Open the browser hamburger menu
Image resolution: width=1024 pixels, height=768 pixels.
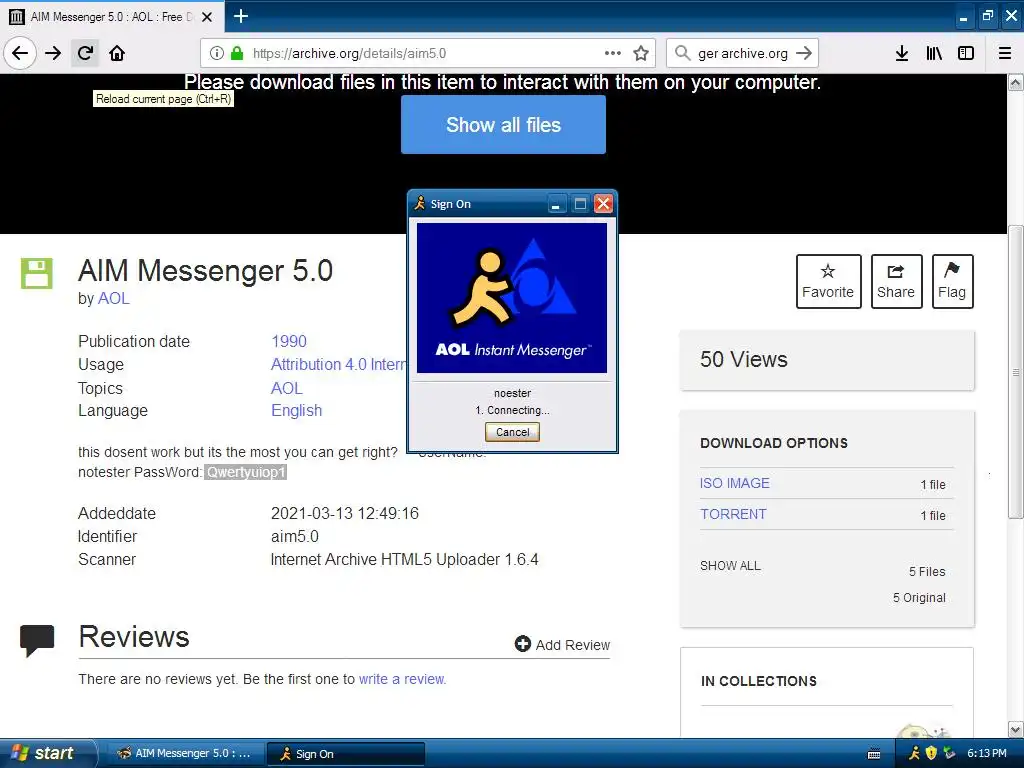click(x=1005, y=53)
